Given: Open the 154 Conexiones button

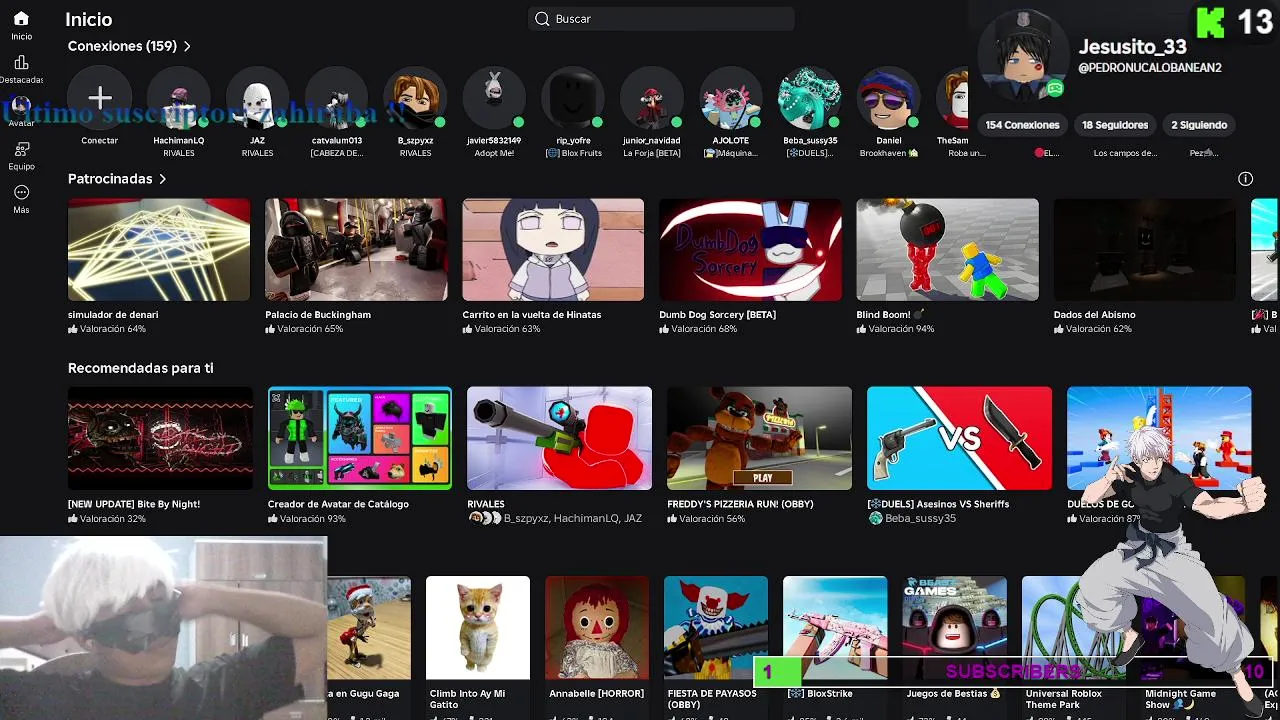Looking at the screenshot, I should click(1022, 125).
